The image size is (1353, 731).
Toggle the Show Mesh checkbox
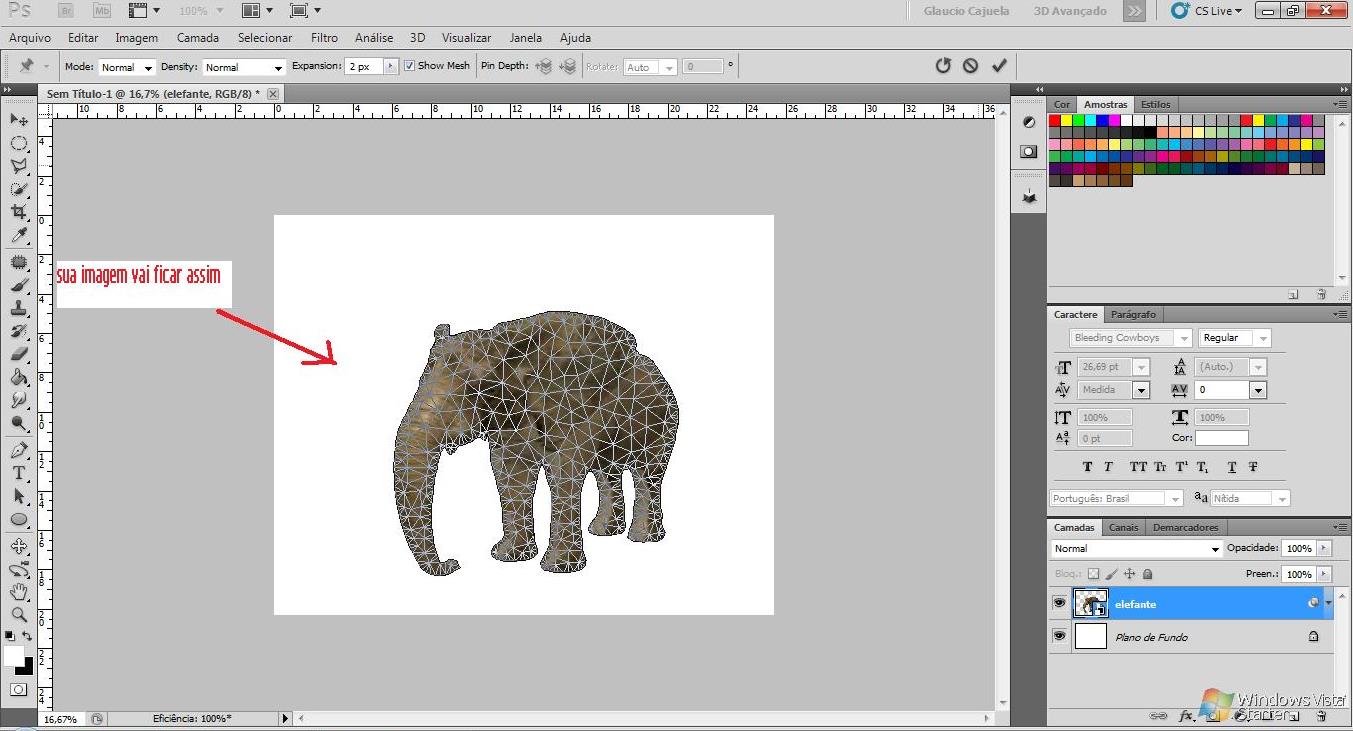tap(409, 66)
